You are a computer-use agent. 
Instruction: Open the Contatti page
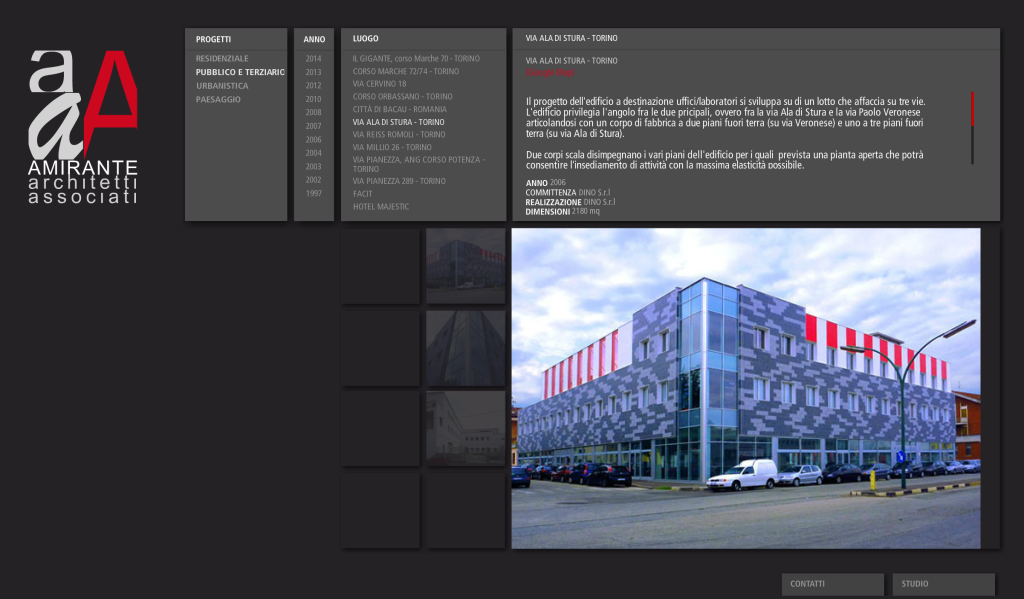(832, 584)
